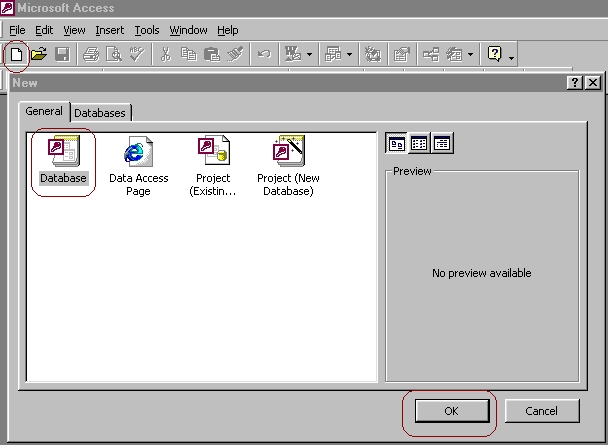Screen dimensions: 608x445
Task: Open the File menu
Action: click(17, 30)
